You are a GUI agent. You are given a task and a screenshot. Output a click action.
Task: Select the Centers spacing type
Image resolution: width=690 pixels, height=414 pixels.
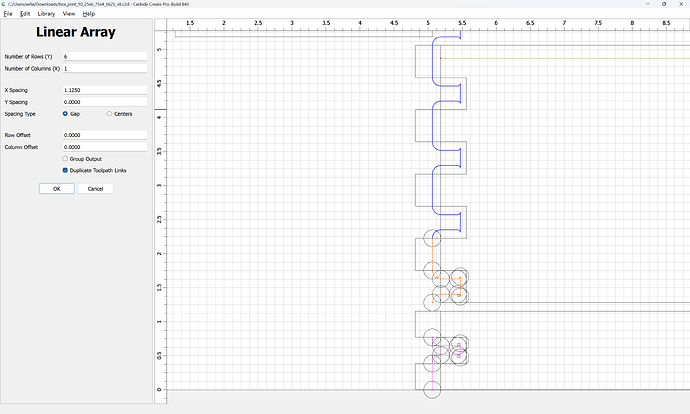pyautogui.click(x=109, y=114)
